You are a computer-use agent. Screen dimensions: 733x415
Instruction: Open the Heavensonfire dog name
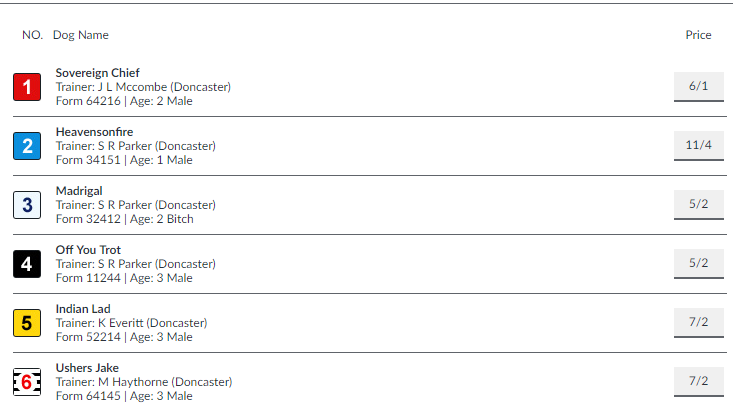pyautogui.click(x=94, y=132)
